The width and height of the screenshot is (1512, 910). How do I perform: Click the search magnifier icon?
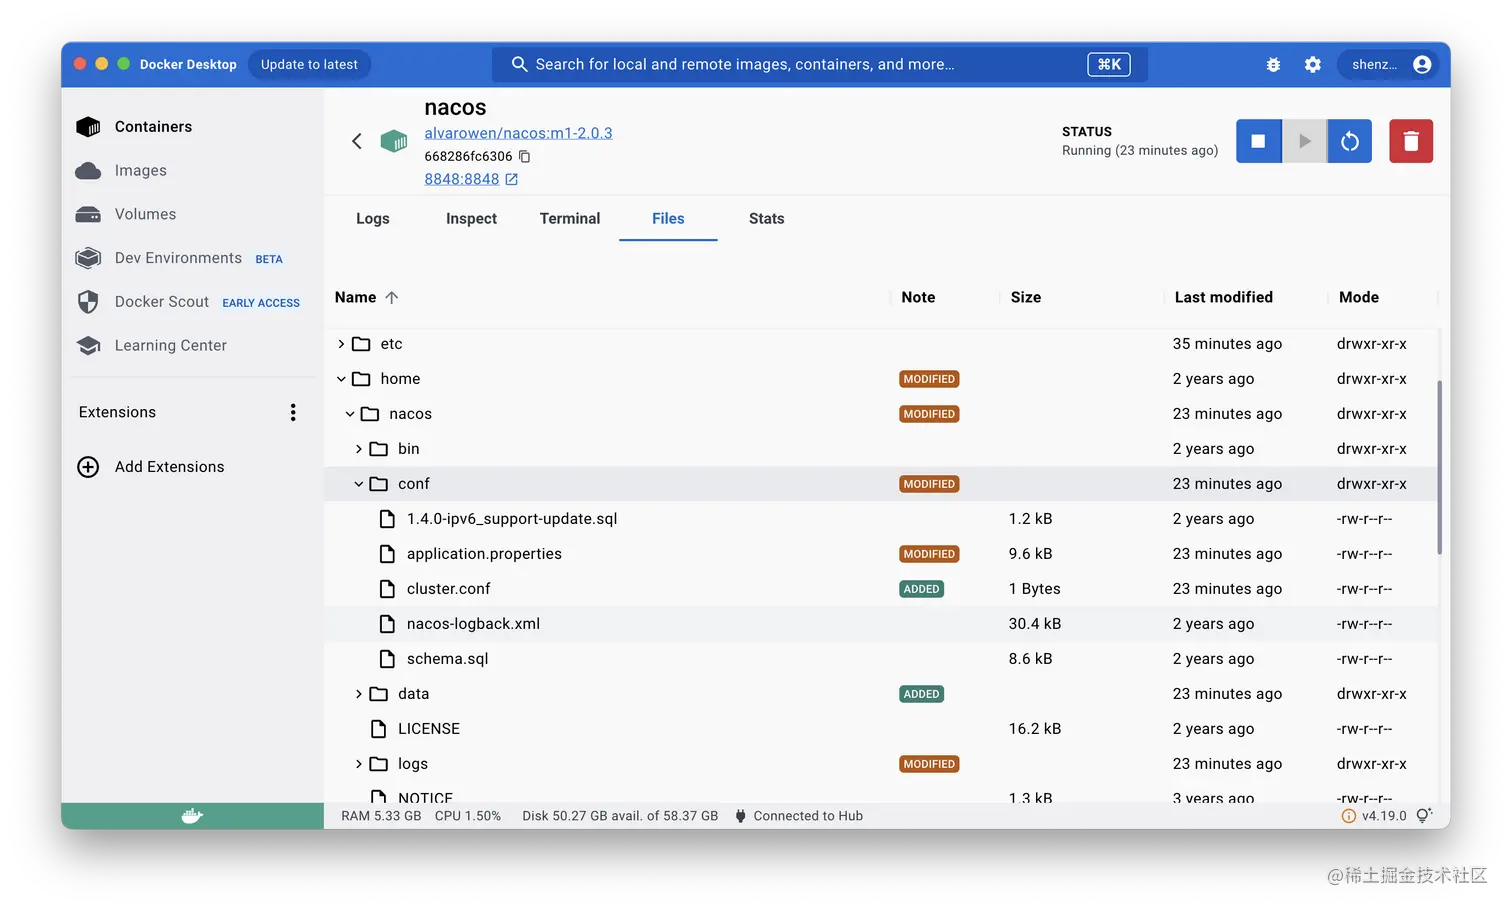pos(519,64)
